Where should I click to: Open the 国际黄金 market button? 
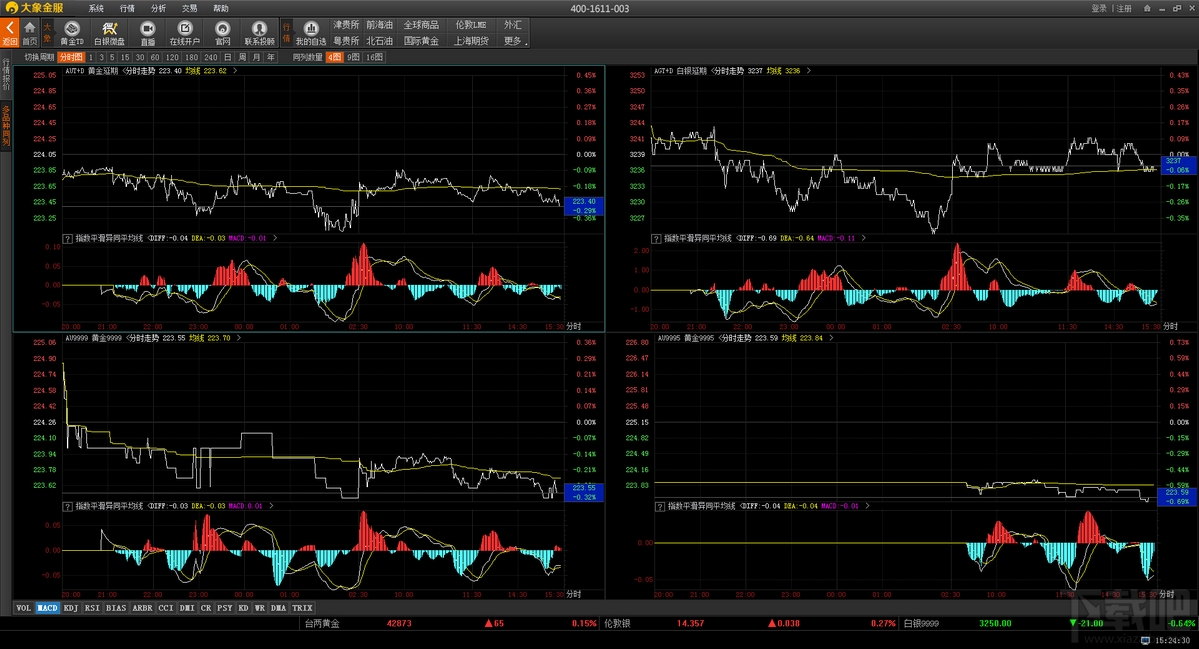coord(421,41)
